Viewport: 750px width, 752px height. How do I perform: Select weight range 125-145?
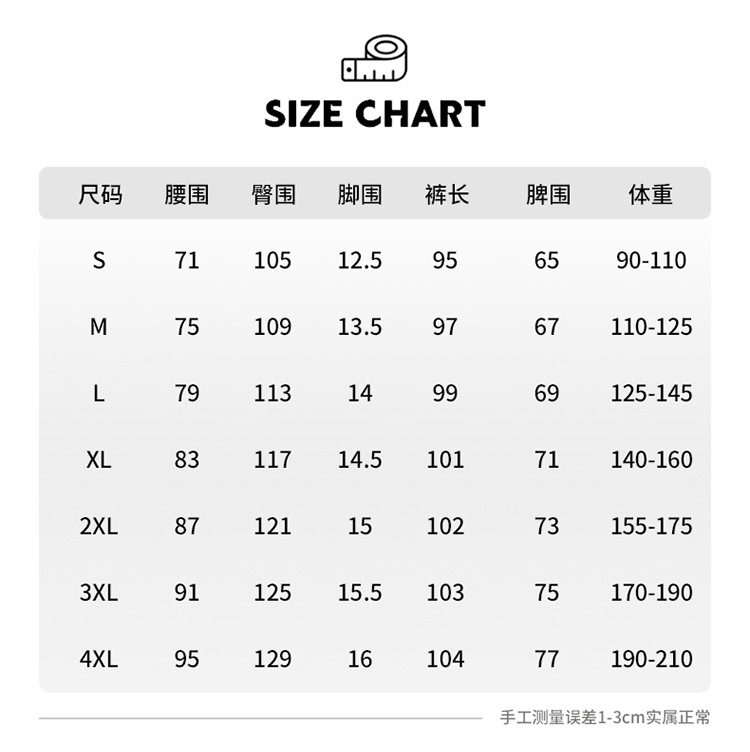click(x=651, y=393)
